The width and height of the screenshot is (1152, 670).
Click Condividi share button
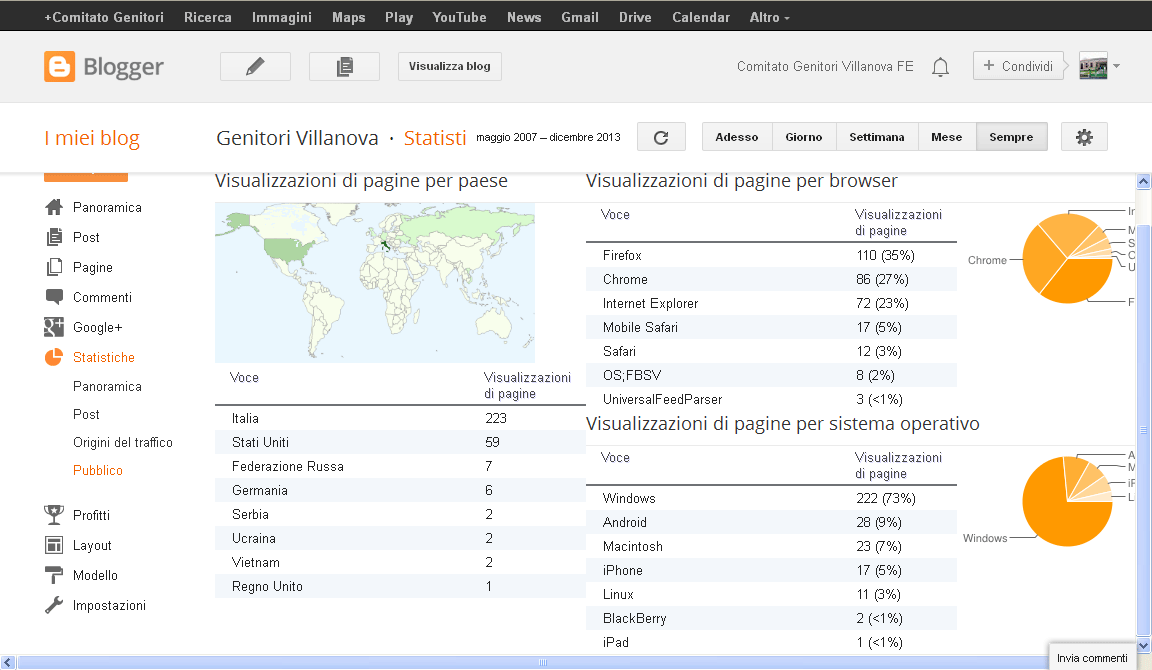click(1018, 66)
